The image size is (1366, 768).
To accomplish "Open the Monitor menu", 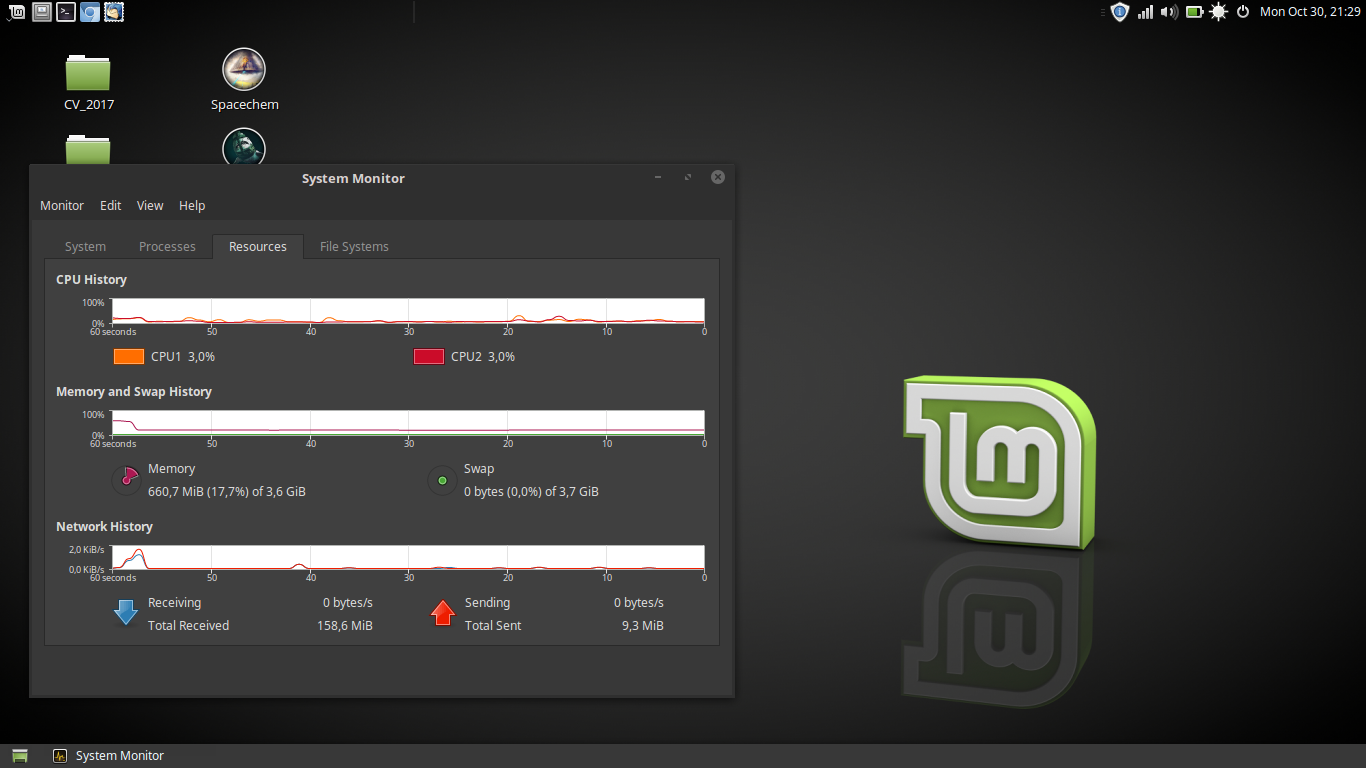I will pyautogui.click(x=62, y=205).
